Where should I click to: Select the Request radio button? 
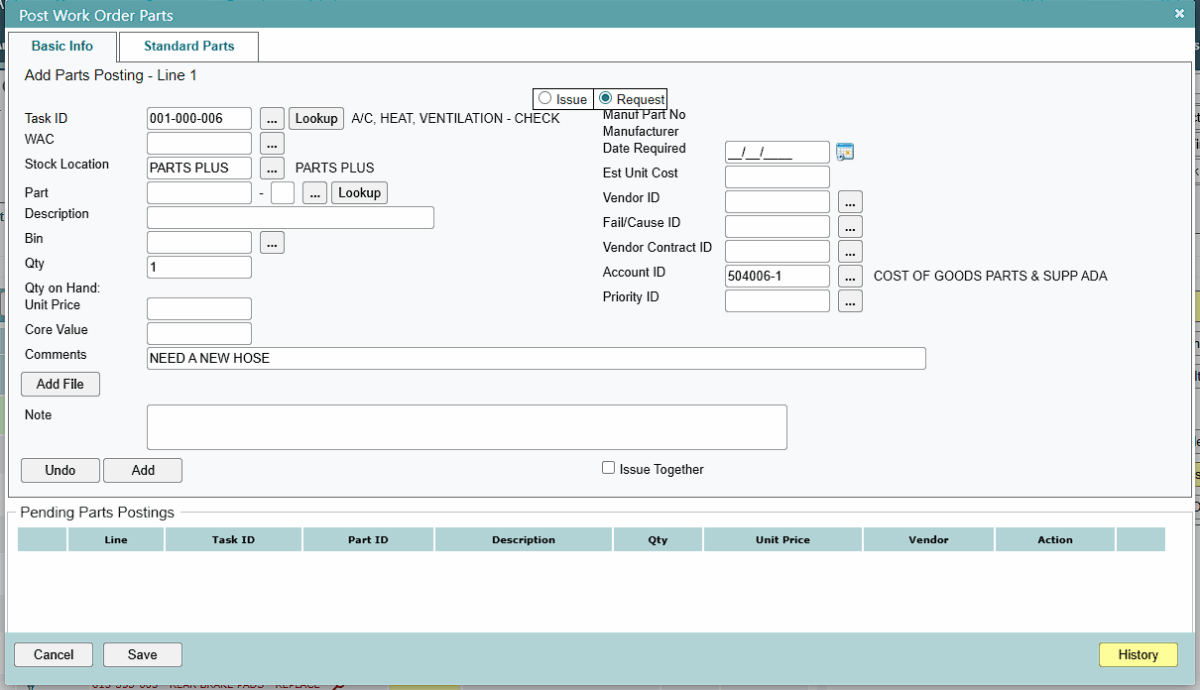click(x=605, y=98)
